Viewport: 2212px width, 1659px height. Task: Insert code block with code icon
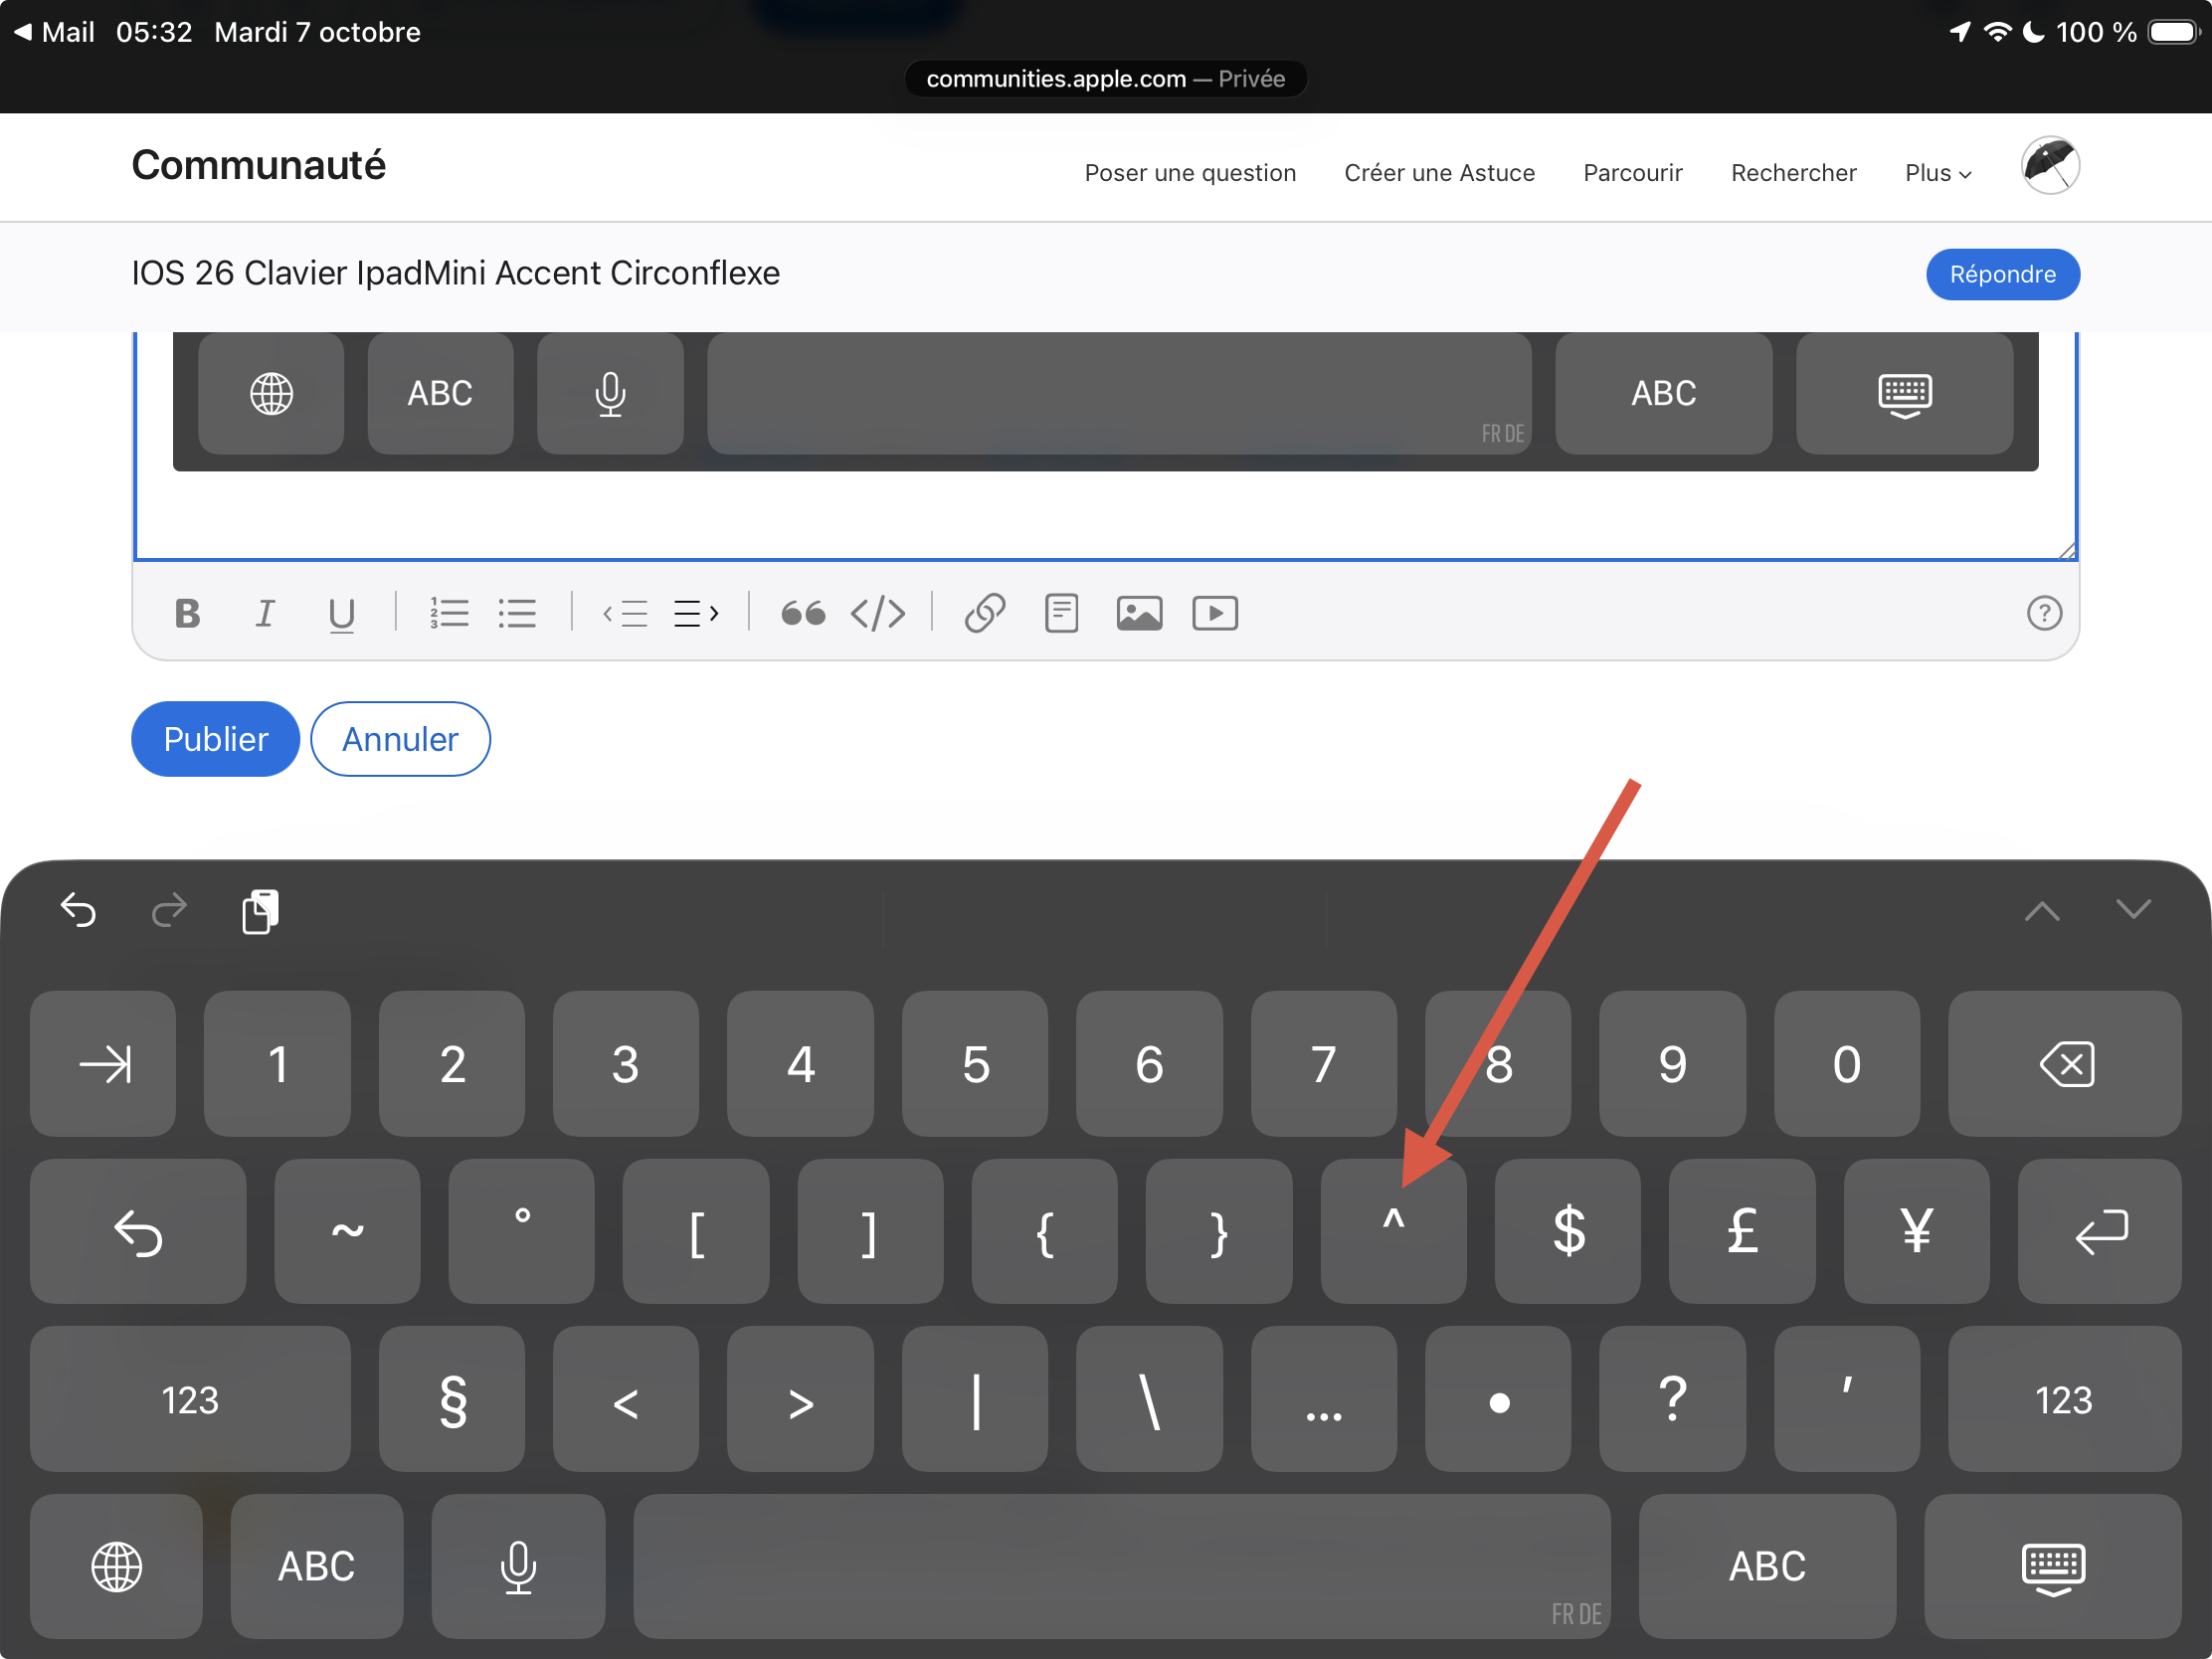tap(877, 613)
